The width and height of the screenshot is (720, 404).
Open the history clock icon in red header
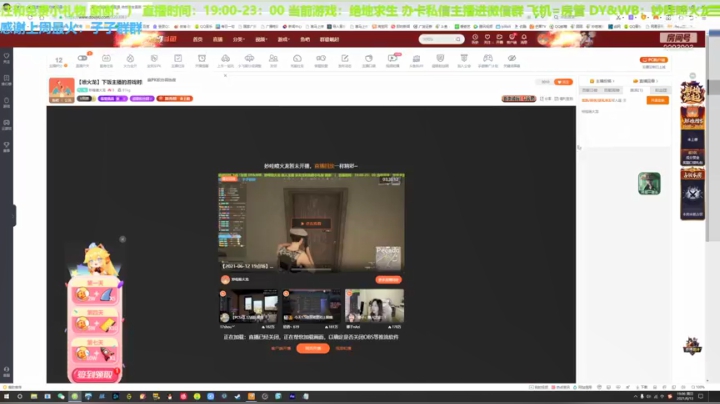[475, 38]
